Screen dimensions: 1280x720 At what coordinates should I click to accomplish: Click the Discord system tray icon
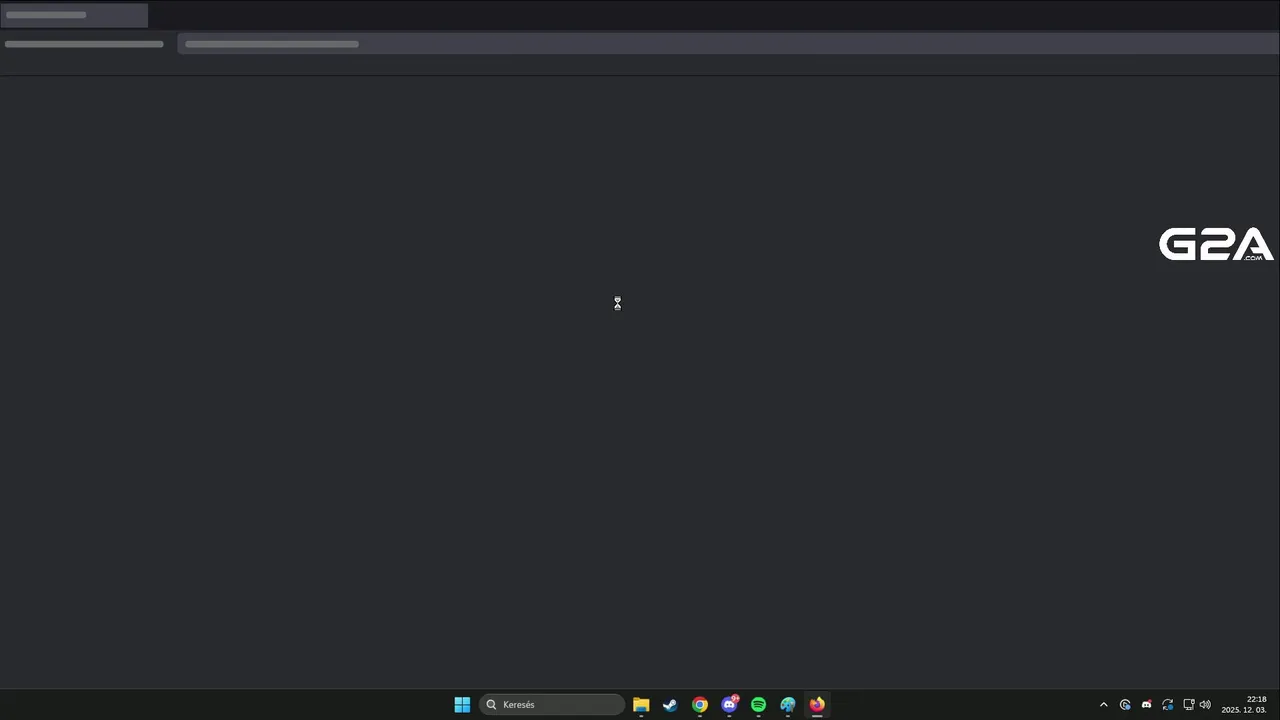[x=1146, y=705]
